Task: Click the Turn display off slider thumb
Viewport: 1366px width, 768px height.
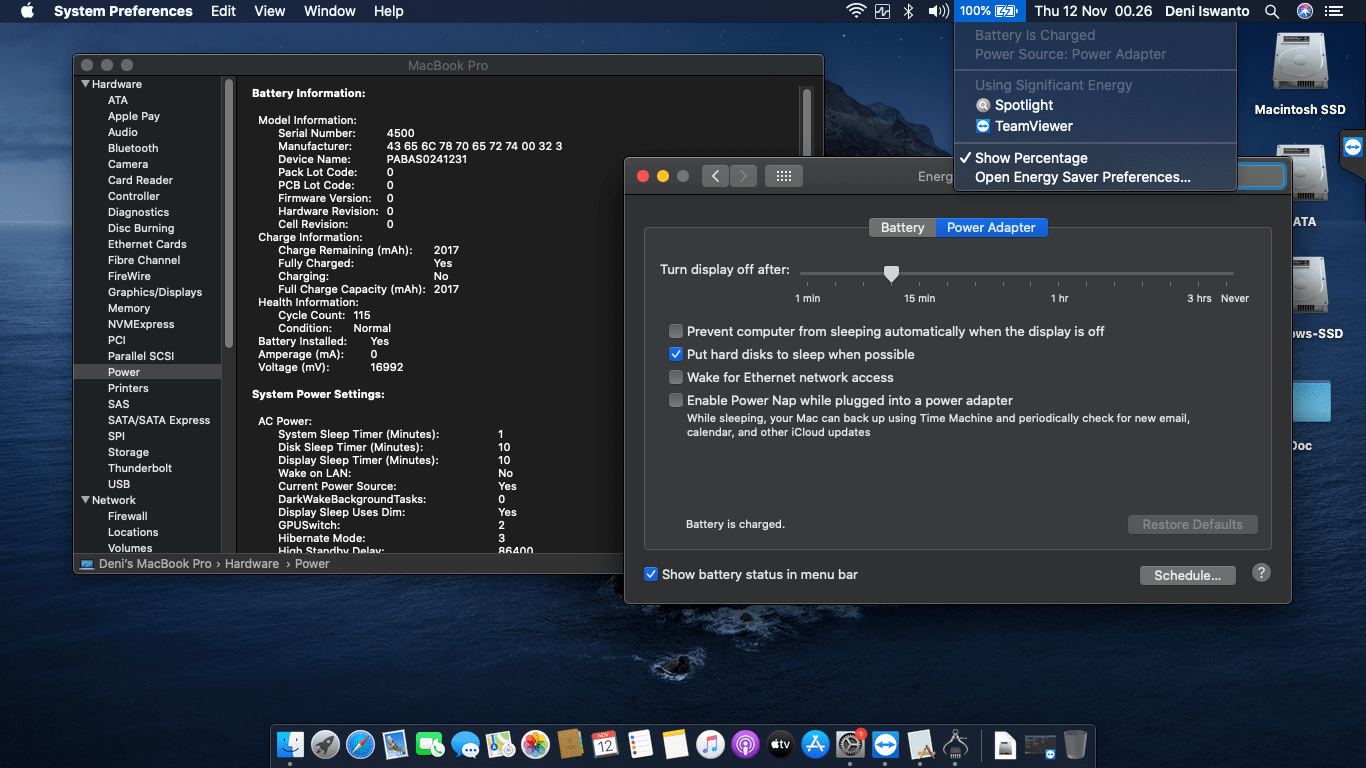Action: (891, 273)
